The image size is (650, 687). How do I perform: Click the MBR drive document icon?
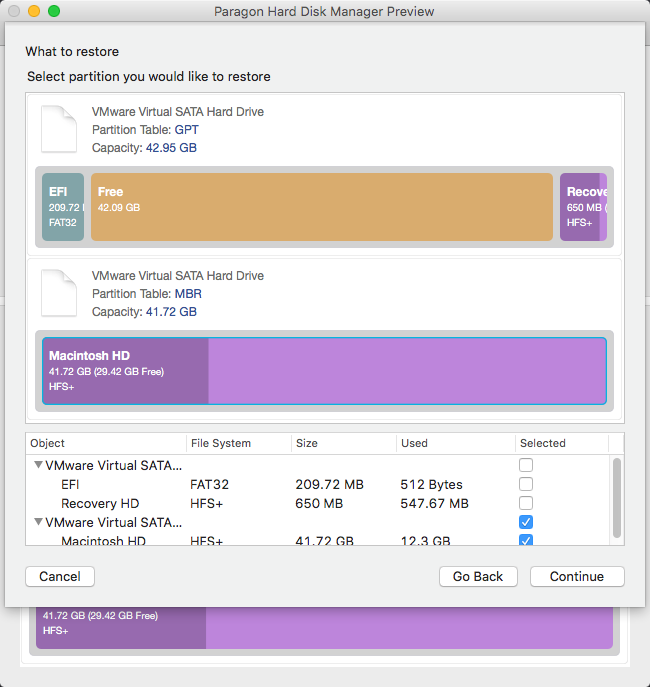59,293
